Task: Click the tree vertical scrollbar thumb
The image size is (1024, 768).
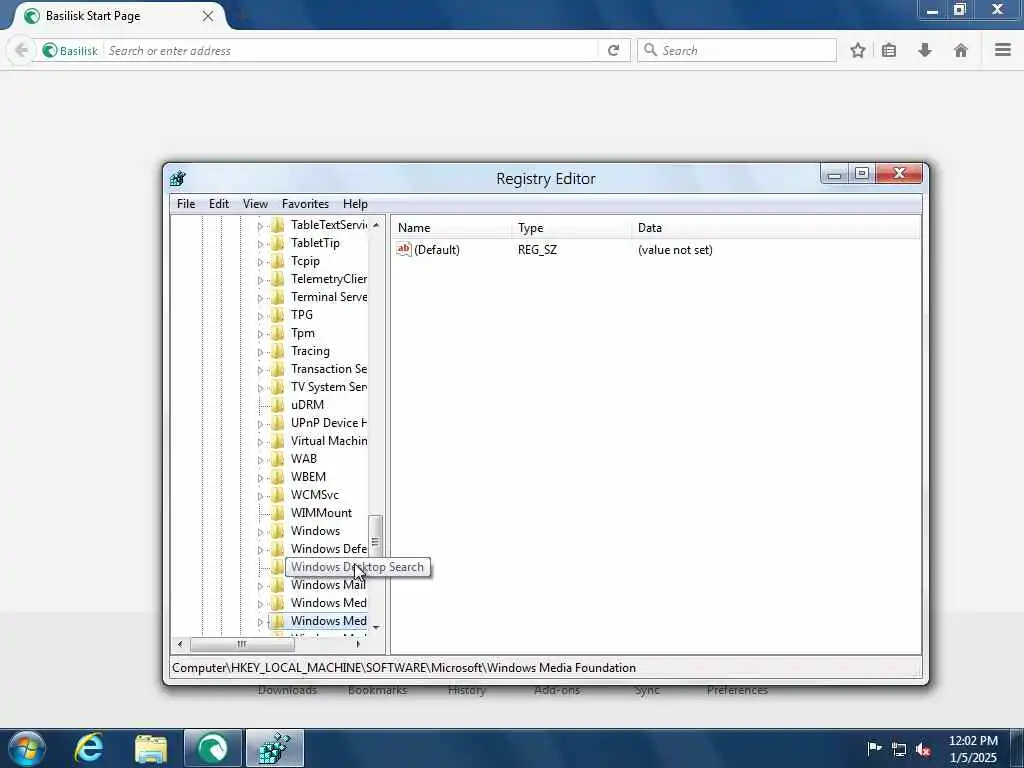Action: coord(376,541)
